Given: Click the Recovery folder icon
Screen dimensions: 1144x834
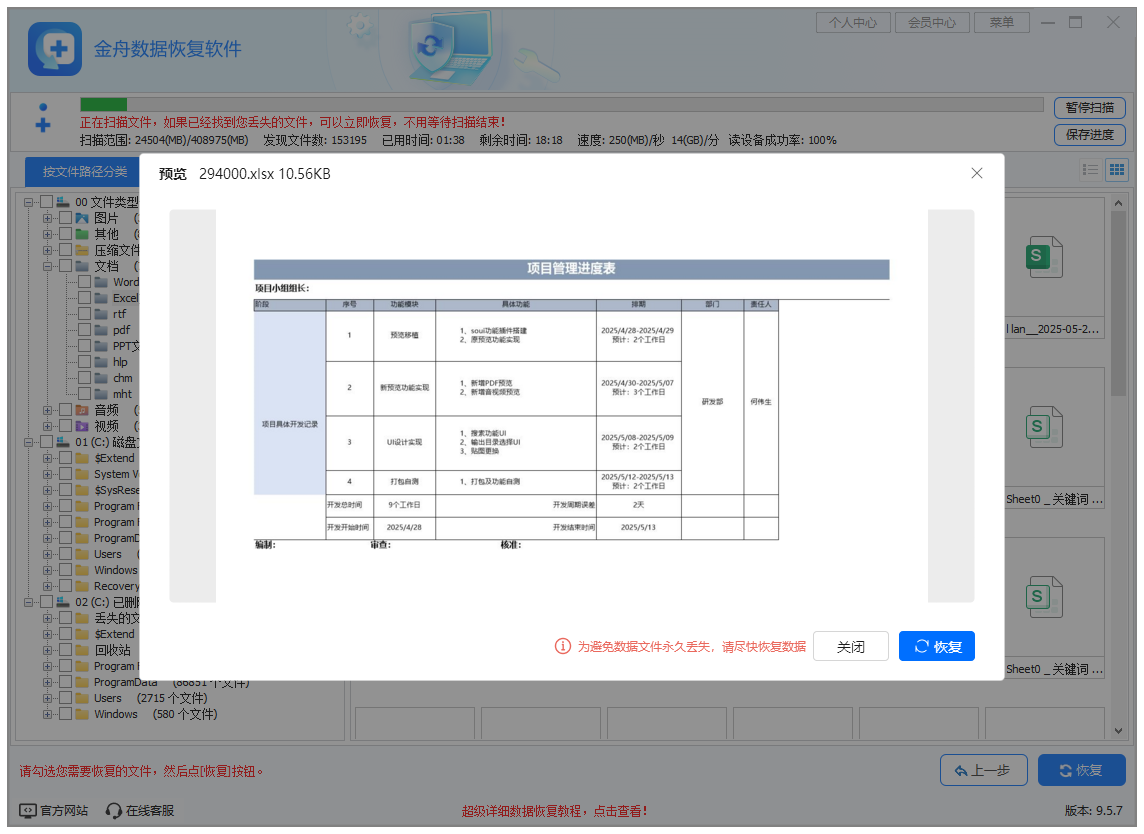Looking at the screenshot, I should (82, 586).
